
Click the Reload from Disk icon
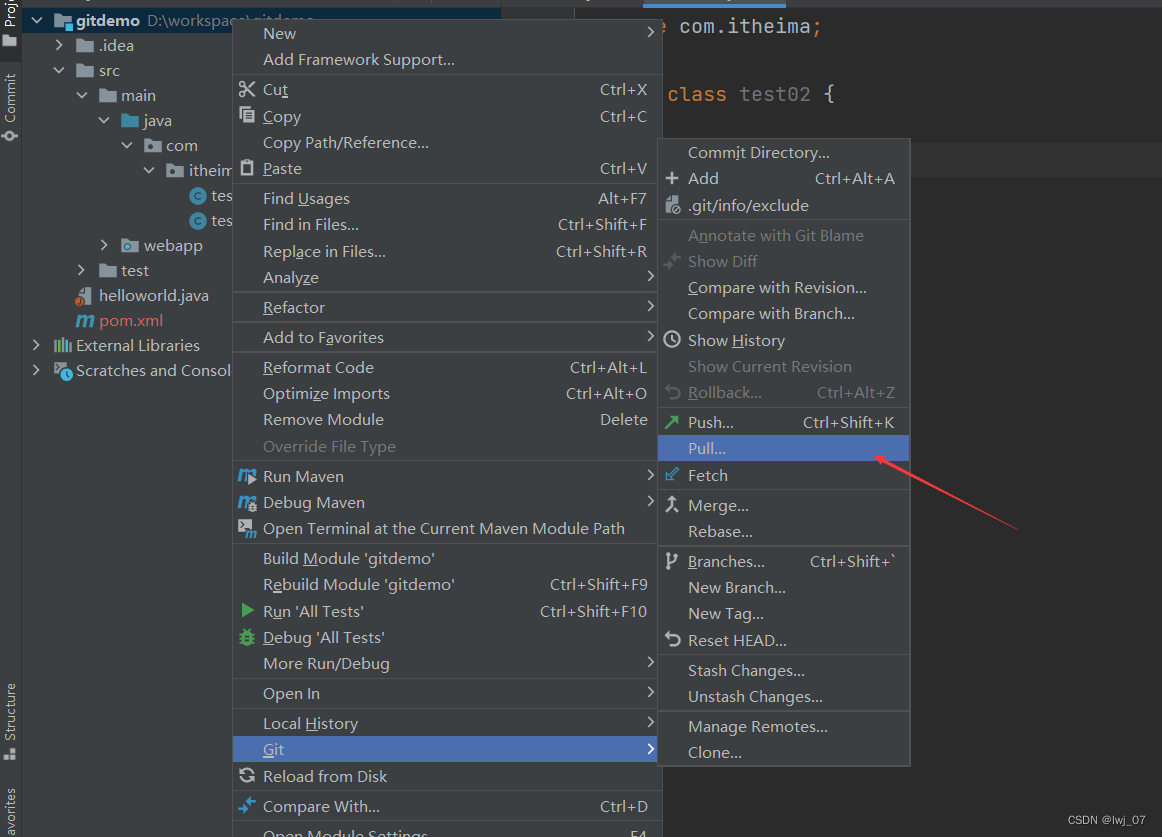247,775
